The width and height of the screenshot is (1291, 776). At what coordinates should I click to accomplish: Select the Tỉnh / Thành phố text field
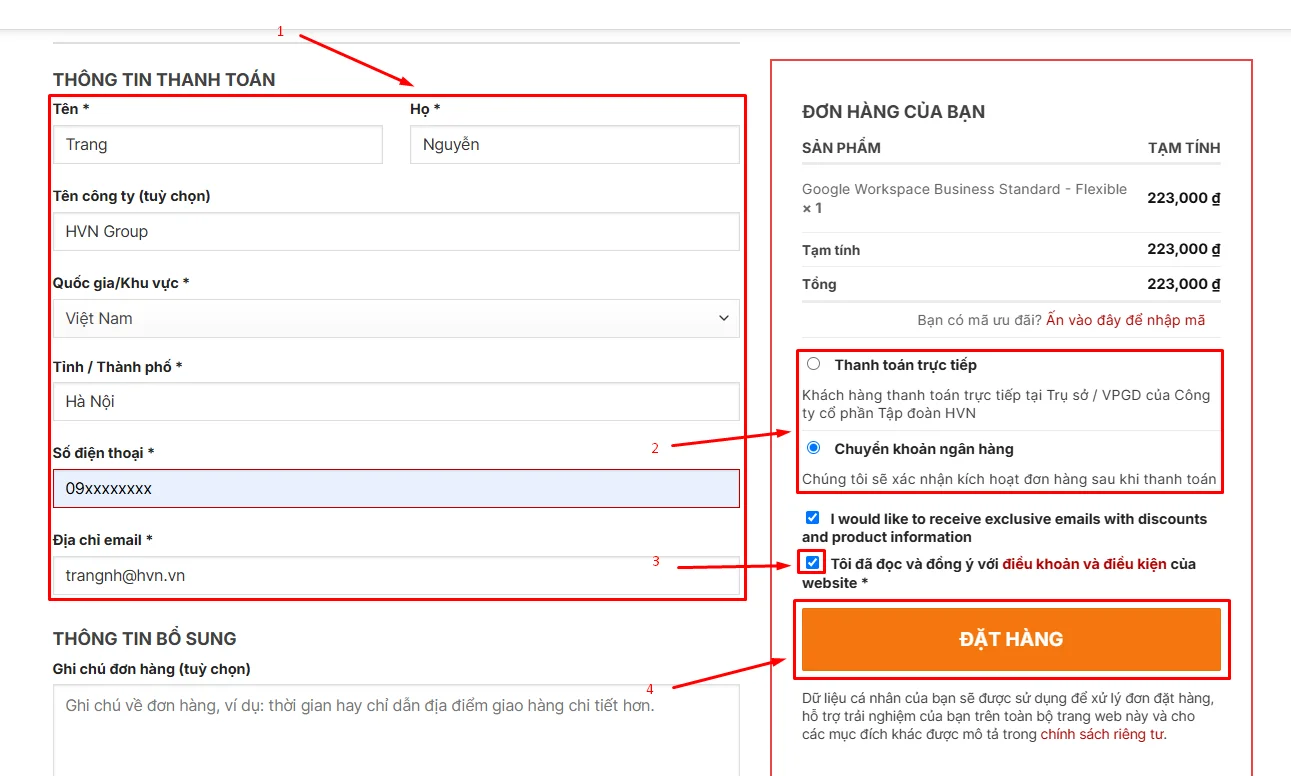pyautogui.click(x=396, y=402)
